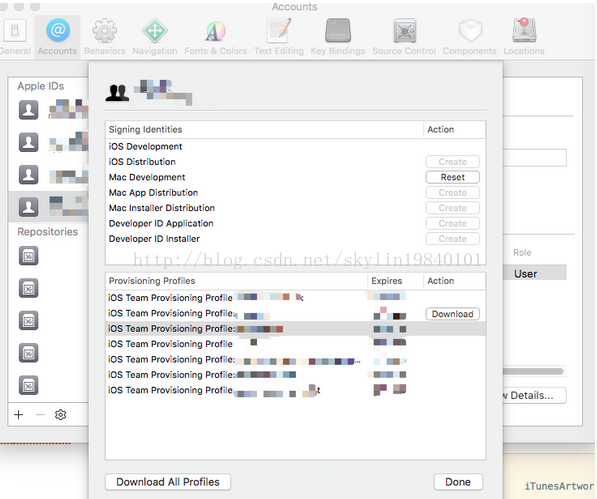Select the iOS Development signing identity
597x499 pixels.
(295, 147)
